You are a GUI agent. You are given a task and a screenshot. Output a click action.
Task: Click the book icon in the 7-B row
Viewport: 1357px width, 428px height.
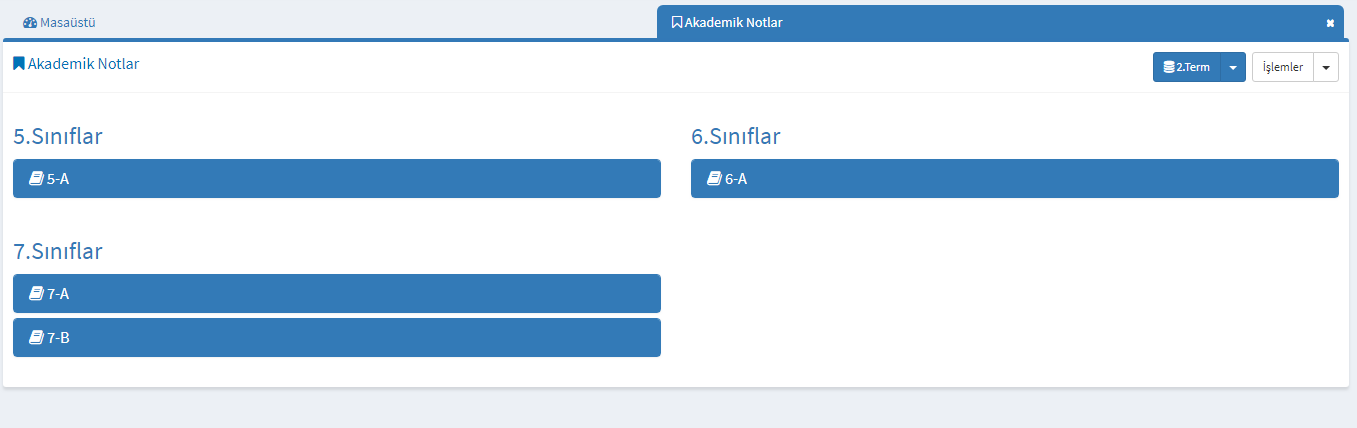[x=36, y=338]
